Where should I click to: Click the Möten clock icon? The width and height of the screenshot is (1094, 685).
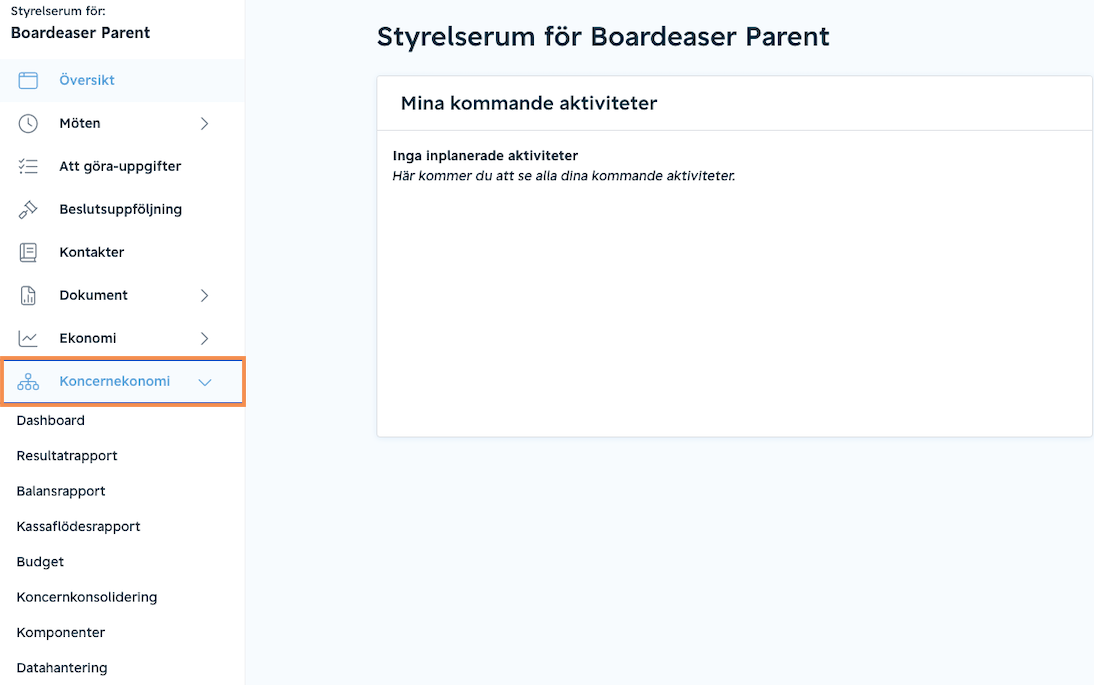pos(28,123)
